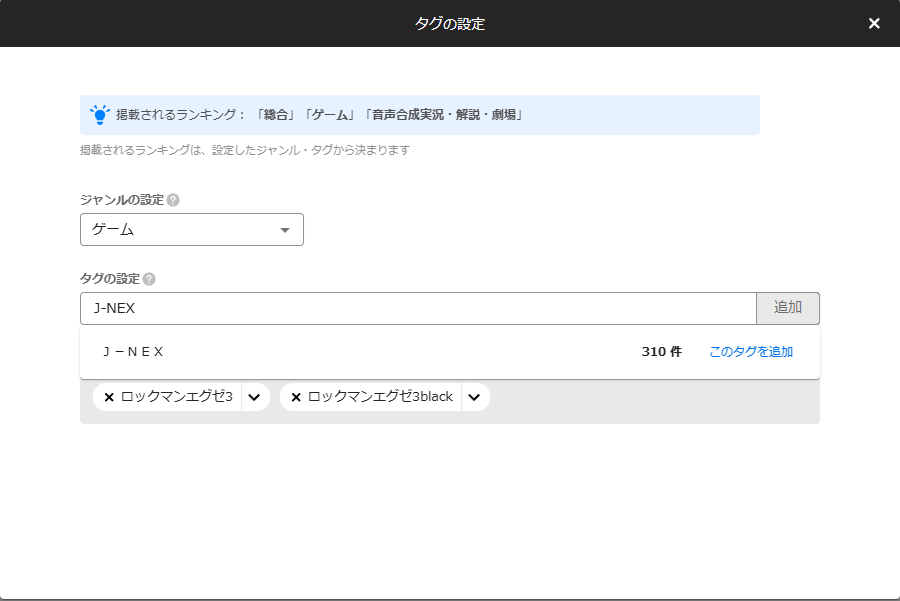Expand the chevron on the ロックマンエグゼ3 tag
This screenshot has width=900, height=601.
(x=254, y=397)
